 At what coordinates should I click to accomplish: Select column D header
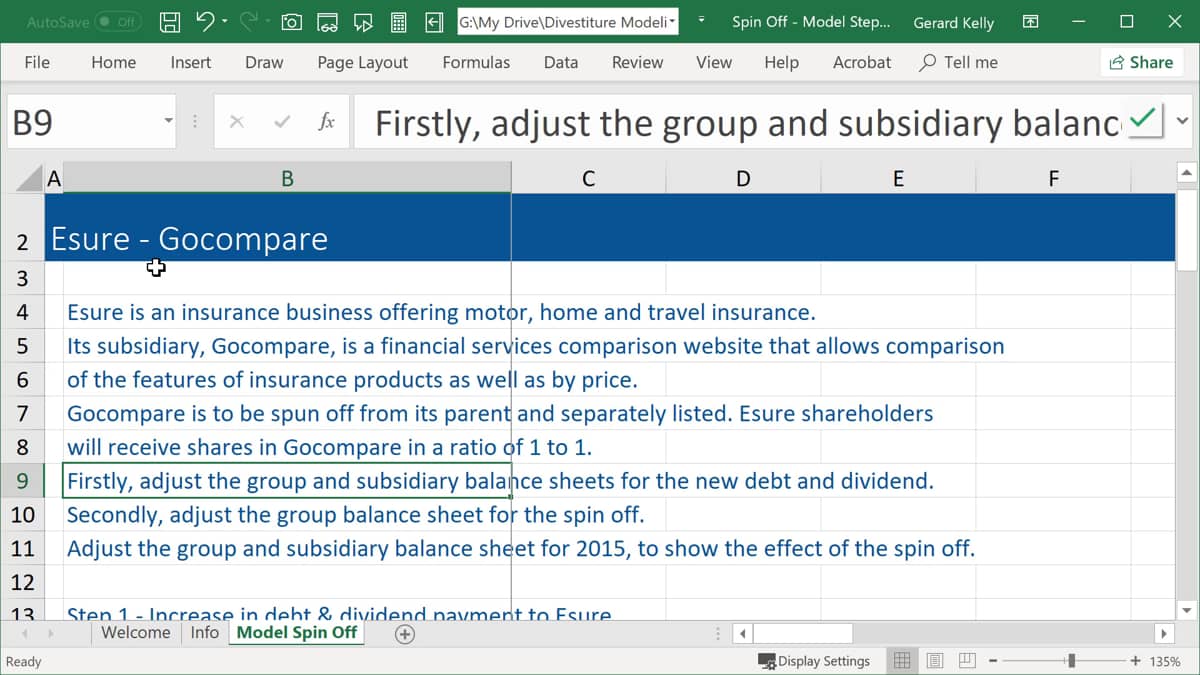point(743,179)
